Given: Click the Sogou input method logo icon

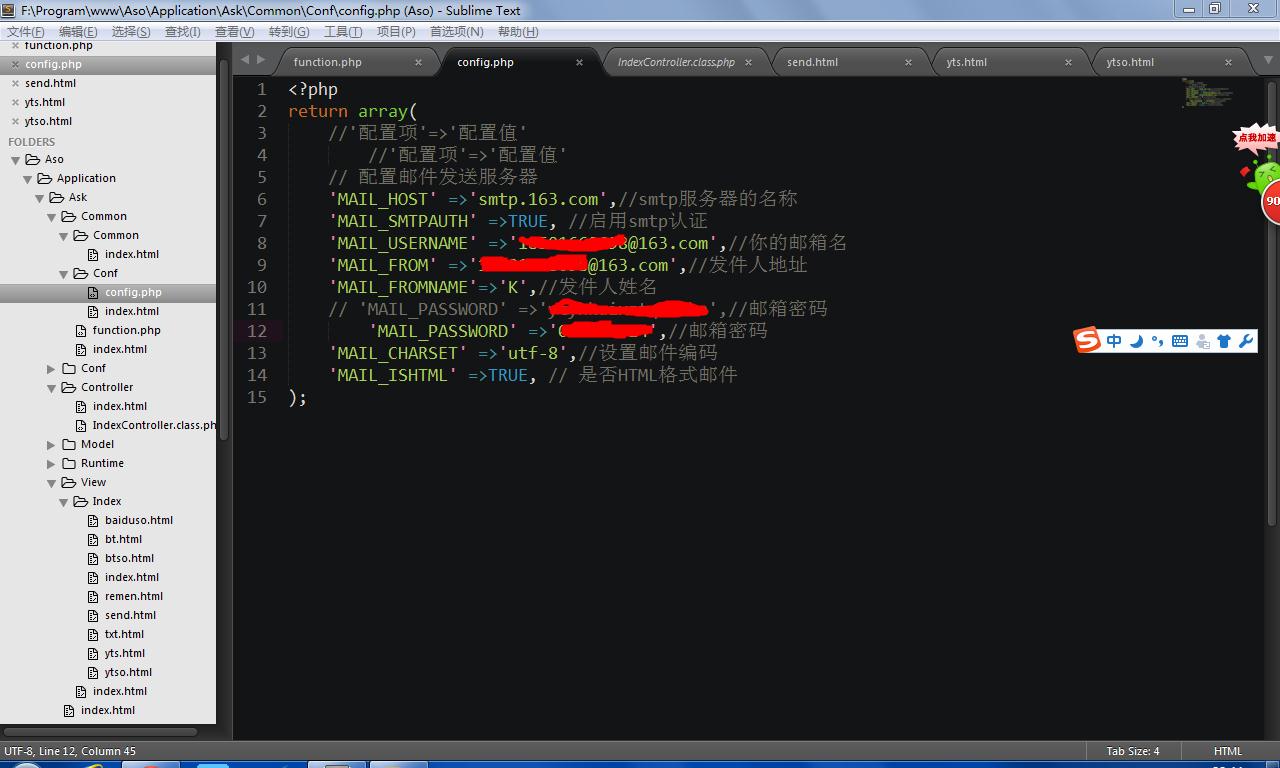Looking at the screenshot, I should pos(1087,340).
